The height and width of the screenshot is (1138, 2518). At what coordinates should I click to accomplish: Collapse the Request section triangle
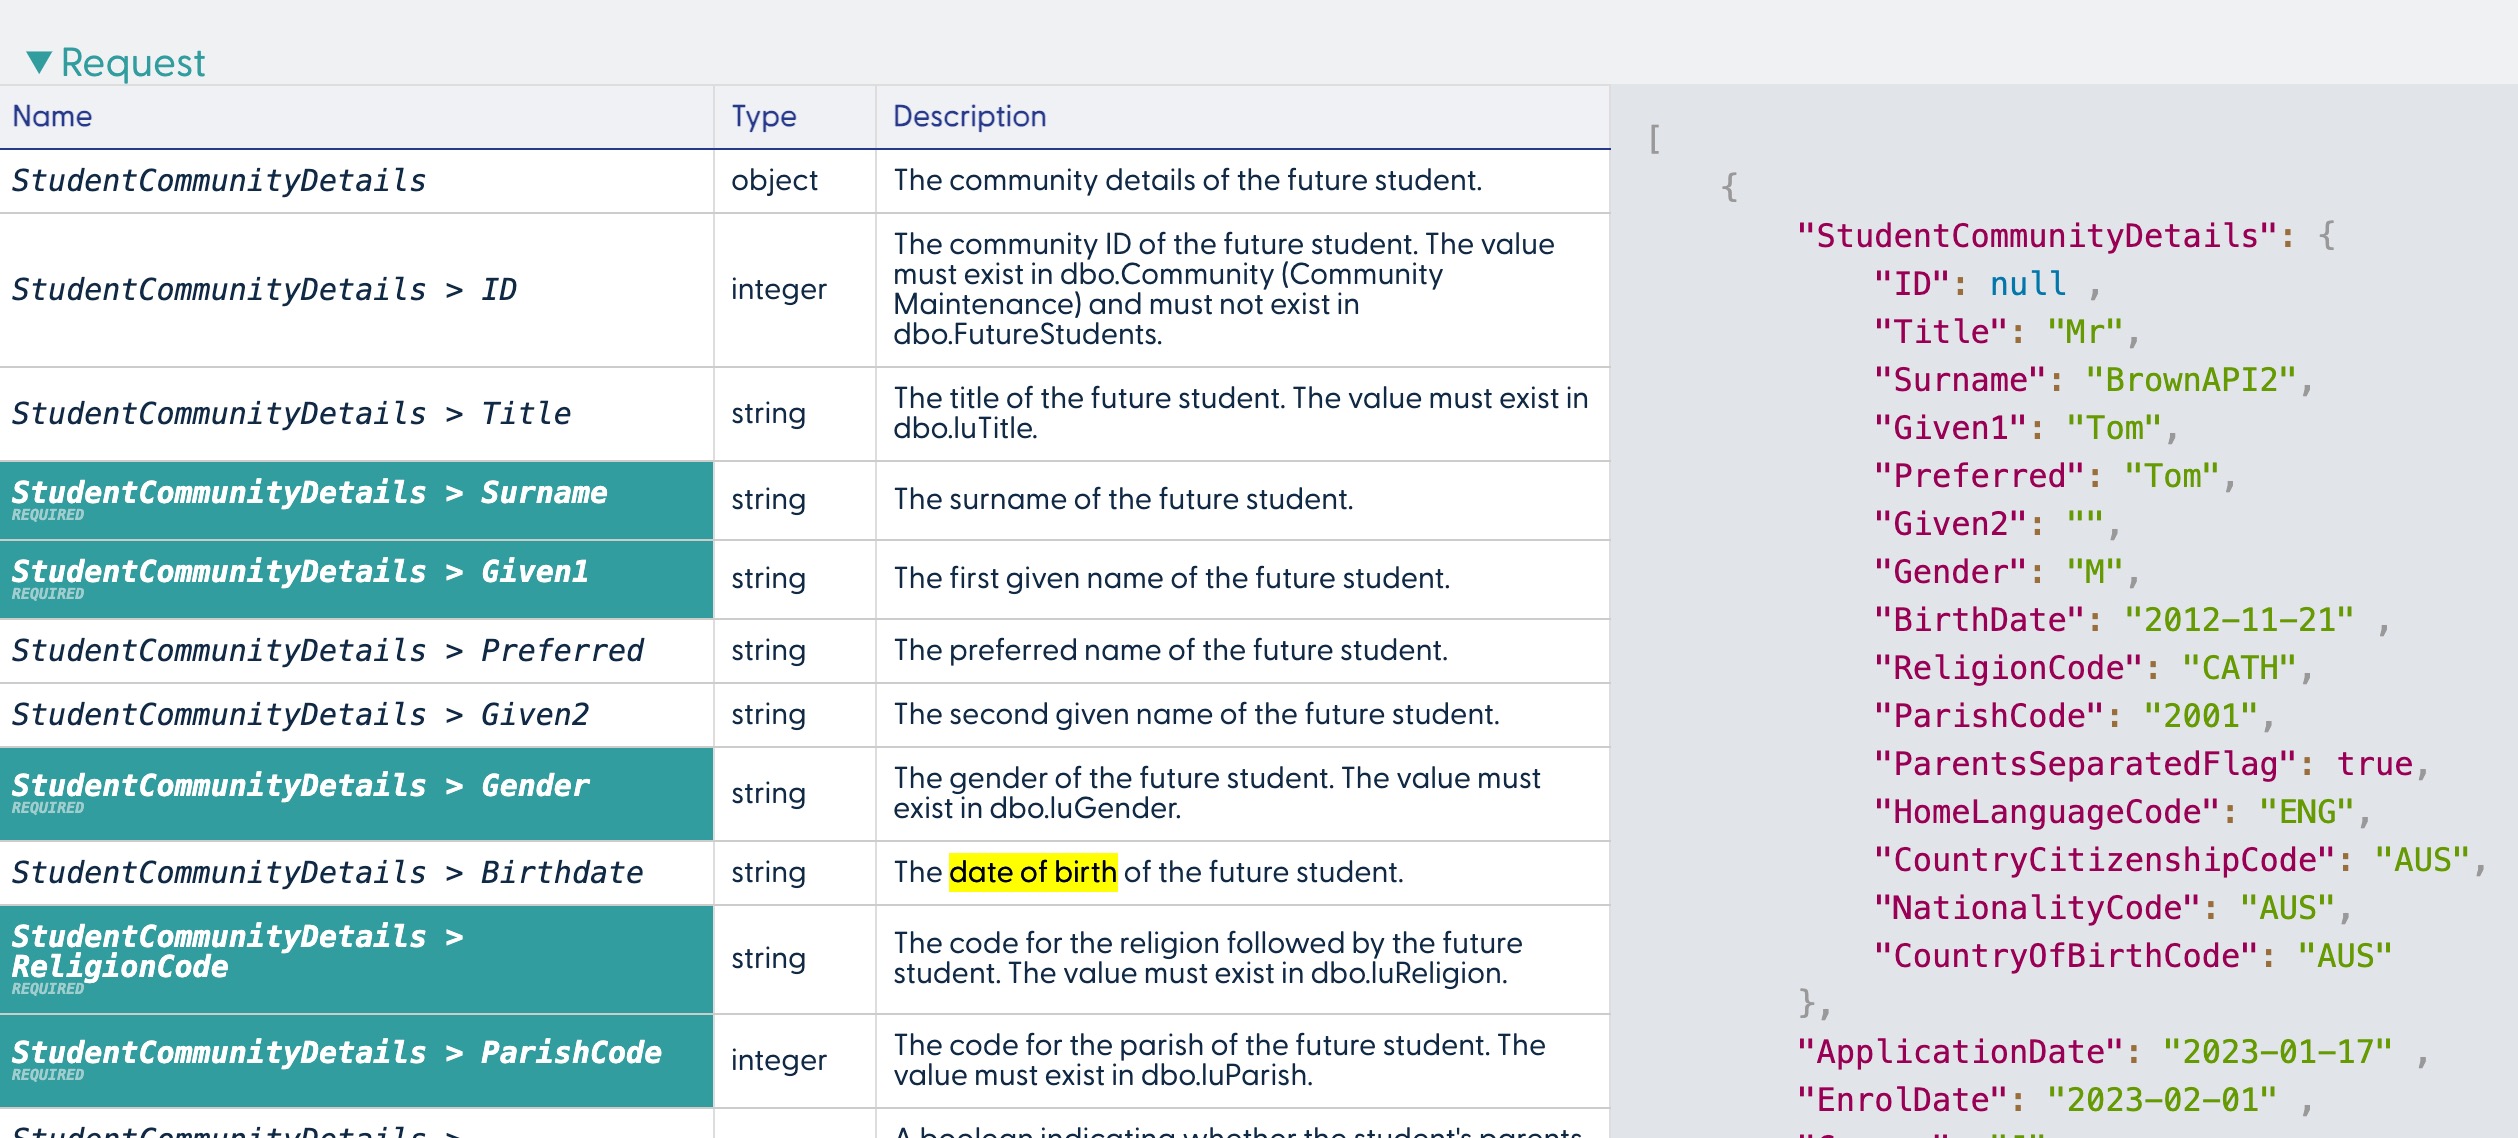(x=38, y=62)
